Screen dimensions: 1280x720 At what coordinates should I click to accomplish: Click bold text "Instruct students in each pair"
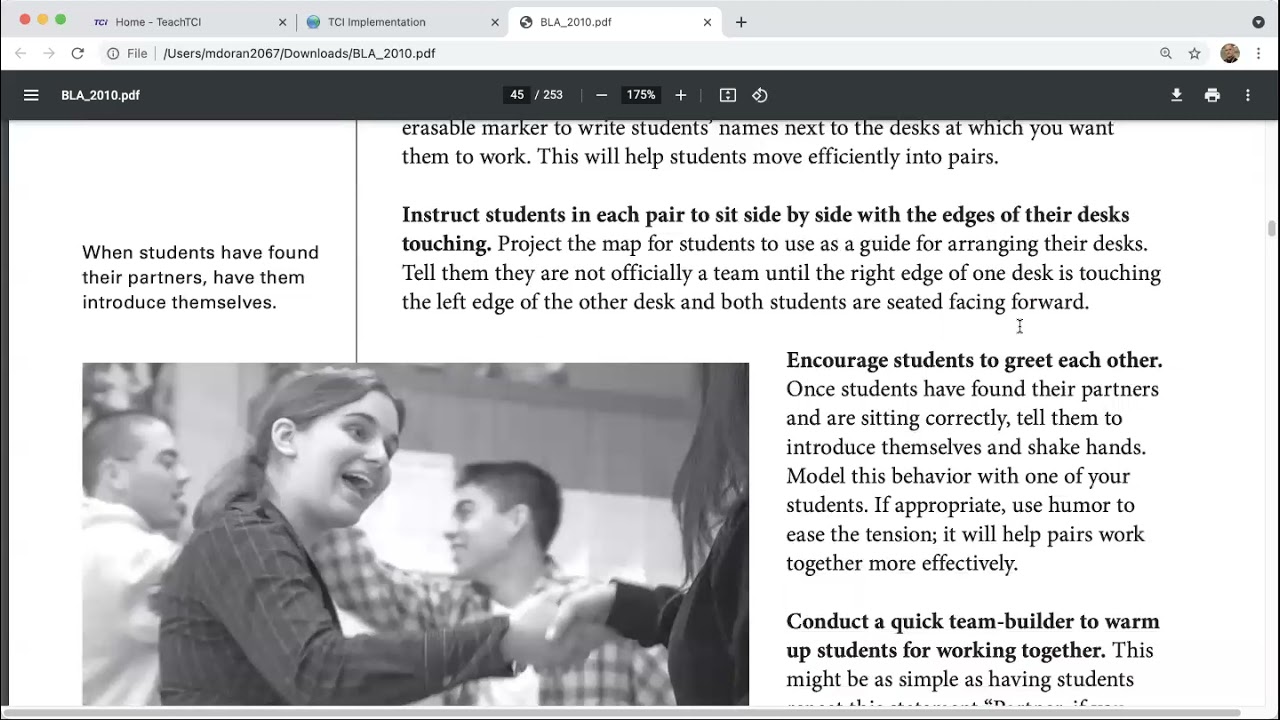tap(542, 215)
